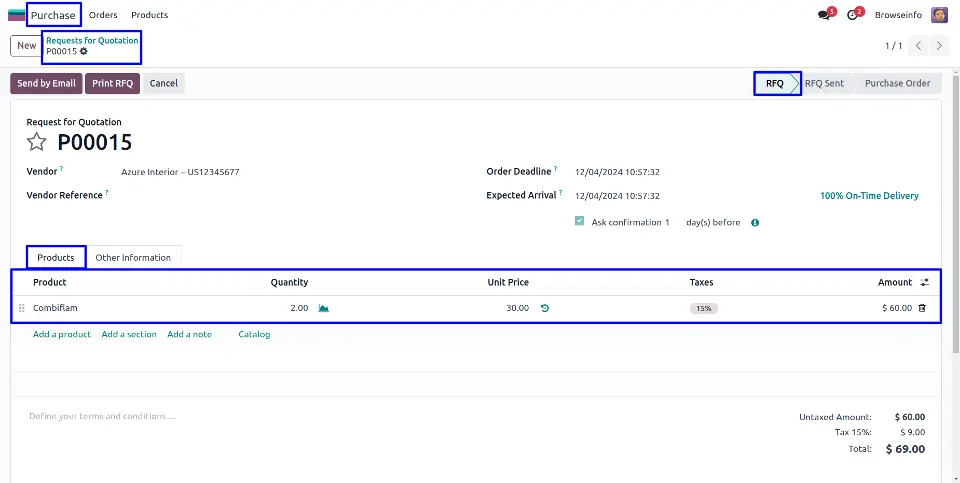Click Add a product link

point(62,334)
